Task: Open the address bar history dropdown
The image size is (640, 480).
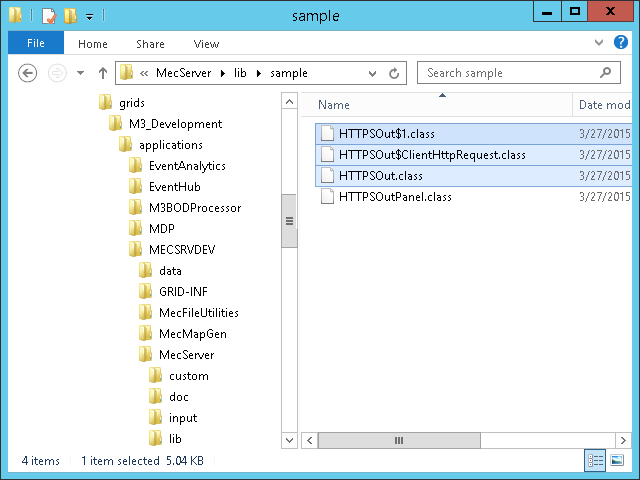Action: tap(374, 73)
